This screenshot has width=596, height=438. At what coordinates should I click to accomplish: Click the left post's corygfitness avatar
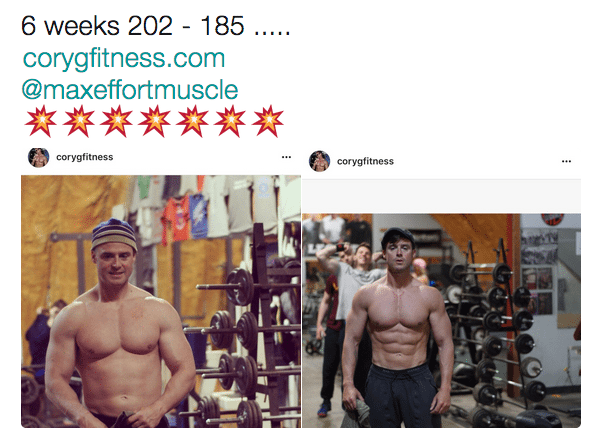[x=38, y=157]
